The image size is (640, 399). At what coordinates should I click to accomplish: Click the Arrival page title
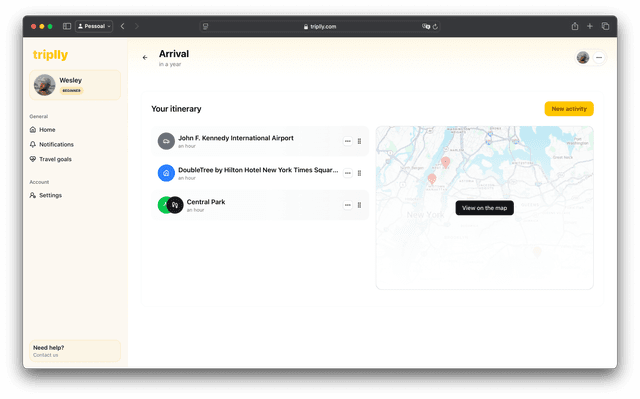click(174, 54)
